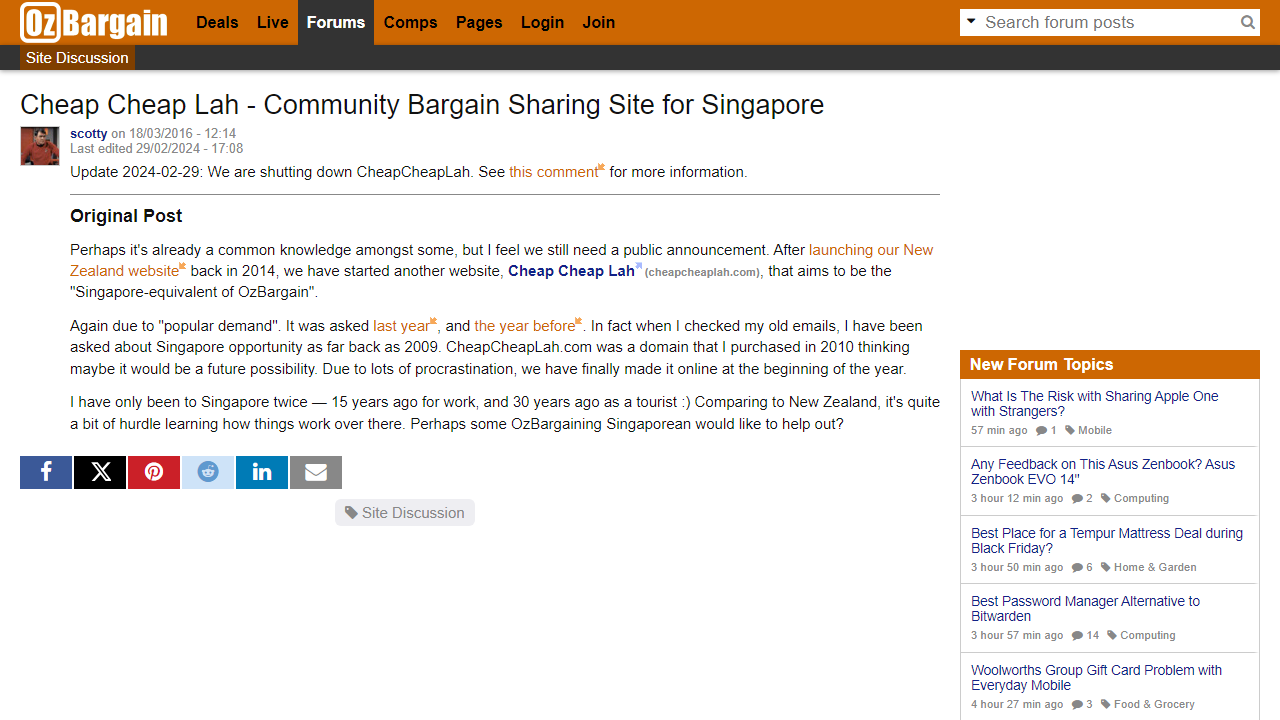Image resolution: width=1280 pixels, height=720 pixels.
Task: Select the Site Discussion breadcrumb tab
Action: [x=77, y=58]
